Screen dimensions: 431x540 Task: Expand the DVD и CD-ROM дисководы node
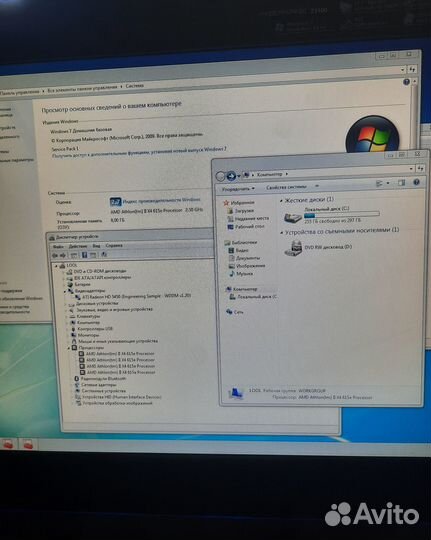pyautogui.click(x=64, y=272)
